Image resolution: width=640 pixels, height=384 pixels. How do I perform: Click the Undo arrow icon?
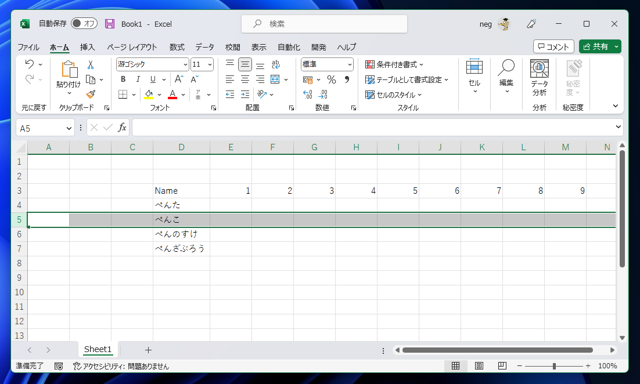pos(29,64)
